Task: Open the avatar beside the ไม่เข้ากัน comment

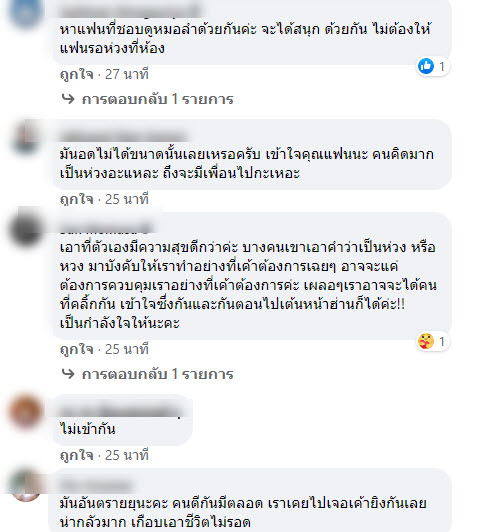Action: [x=26, y=411]
